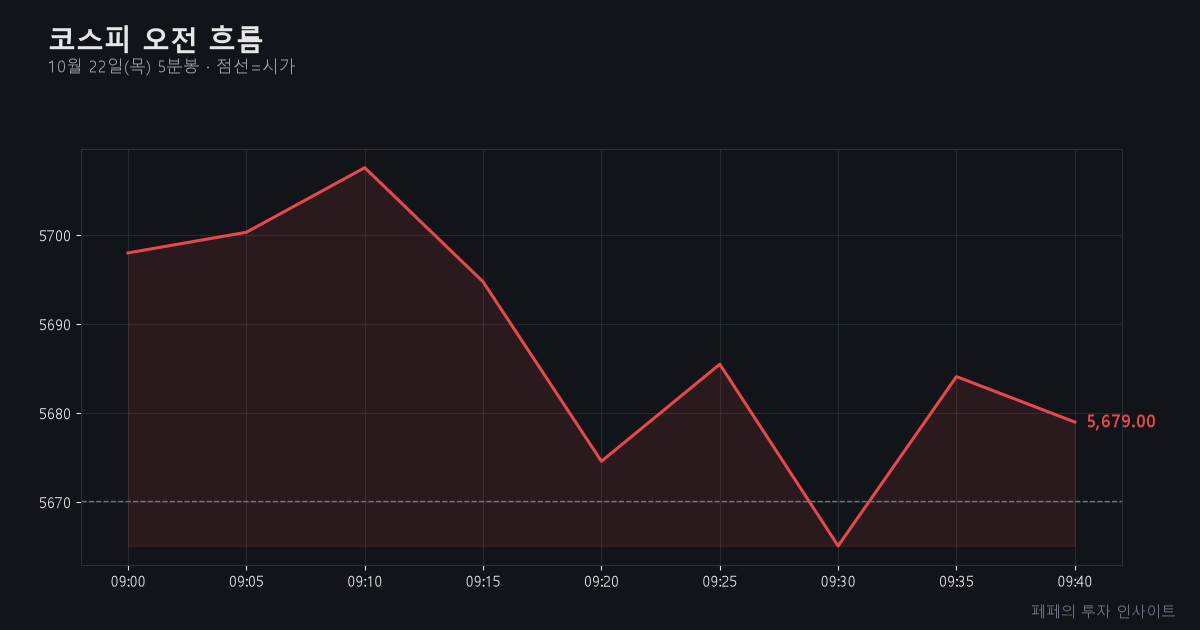Viewport: 1200px width, 630px height.
Task: Click the x-axis time label 09:20
Action: tap(601, 580)
